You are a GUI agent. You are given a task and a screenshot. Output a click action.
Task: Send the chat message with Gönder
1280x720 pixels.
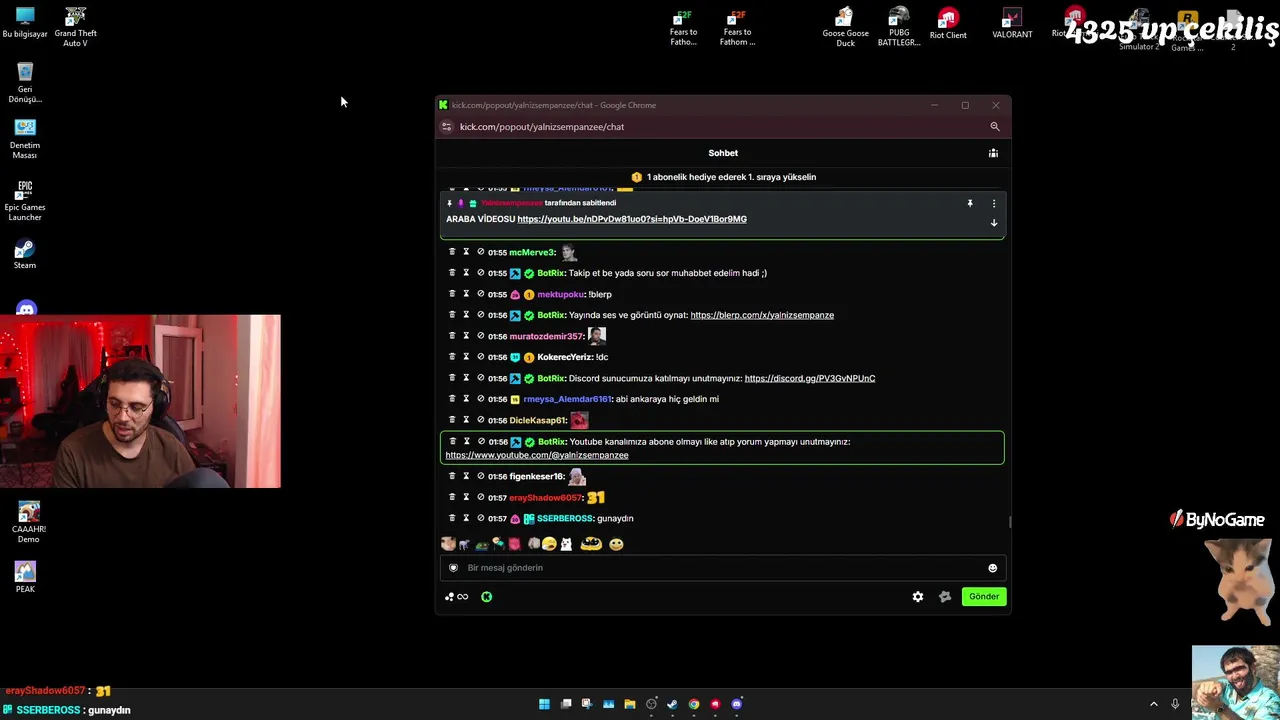coord(984,597)
